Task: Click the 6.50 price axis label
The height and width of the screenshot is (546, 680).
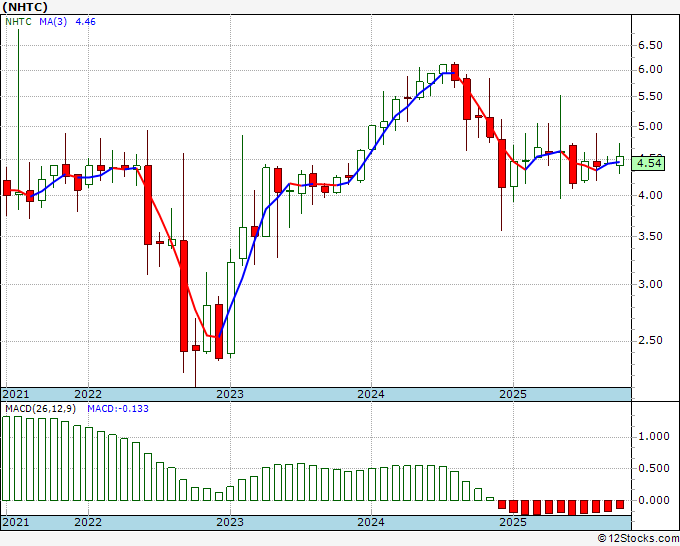Action: coord(650,46)
